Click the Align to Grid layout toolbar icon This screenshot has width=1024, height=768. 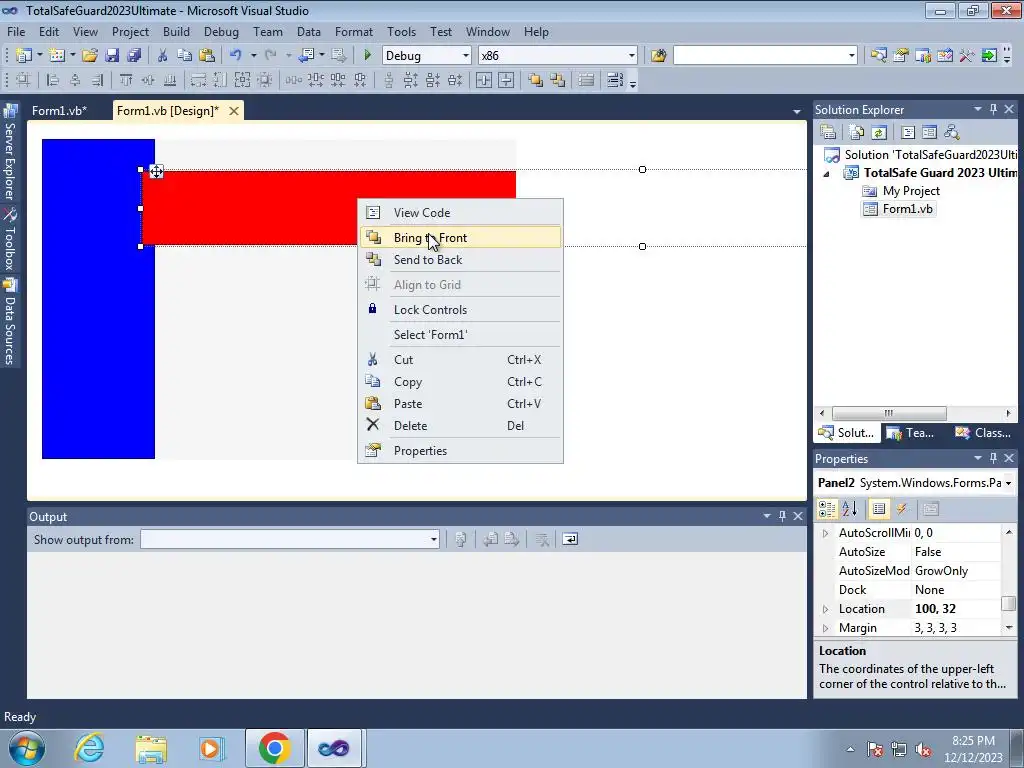click(23, 80)
